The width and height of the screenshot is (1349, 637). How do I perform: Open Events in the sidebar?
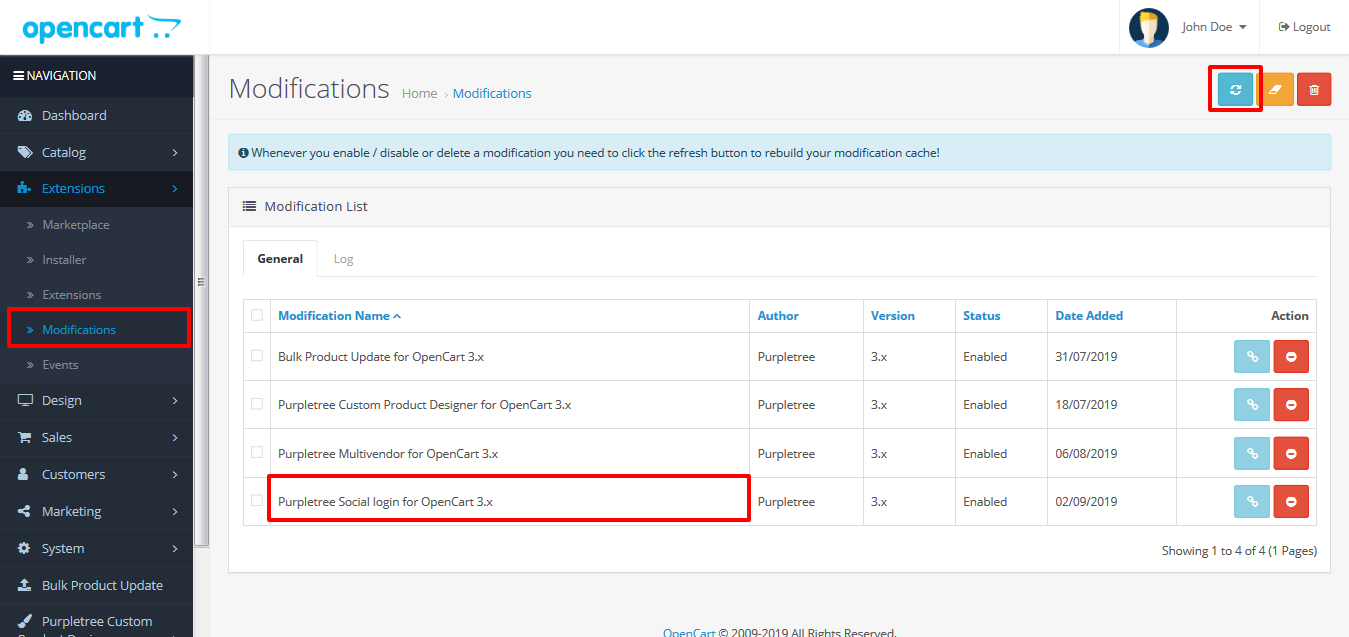click(x=60, y=365)
